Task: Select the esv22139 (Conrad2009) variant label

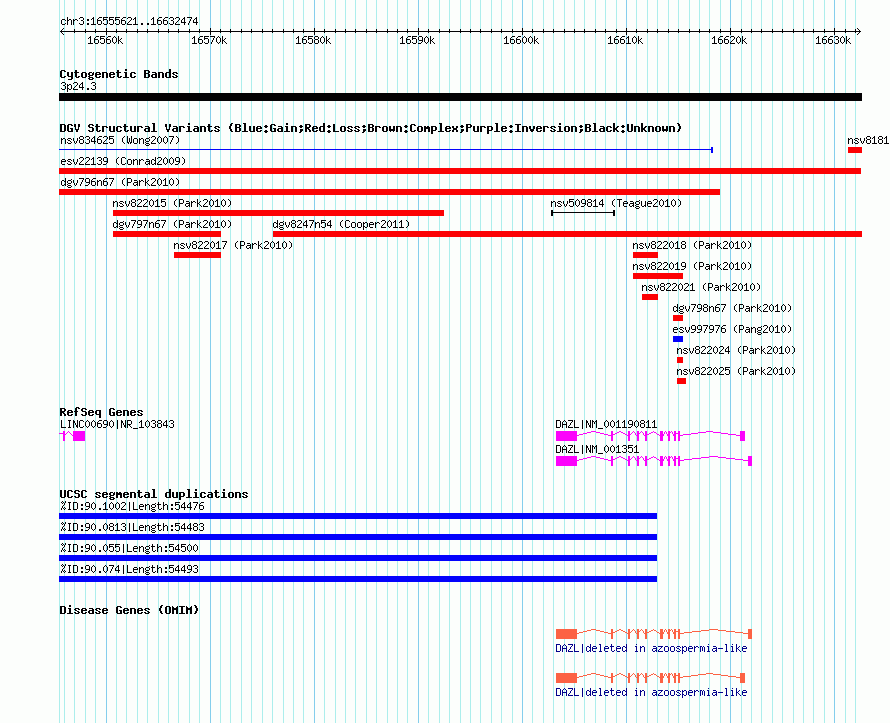Action: click(123, 161)
